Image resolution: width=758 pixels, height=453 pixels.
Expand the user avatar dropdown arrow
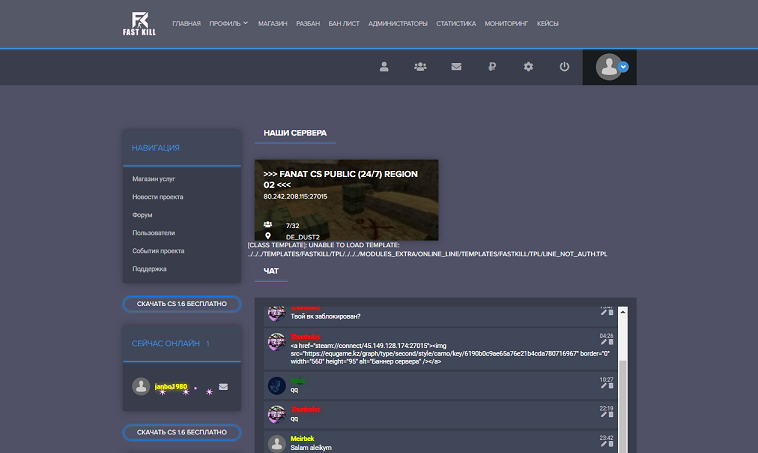point(623,67)
